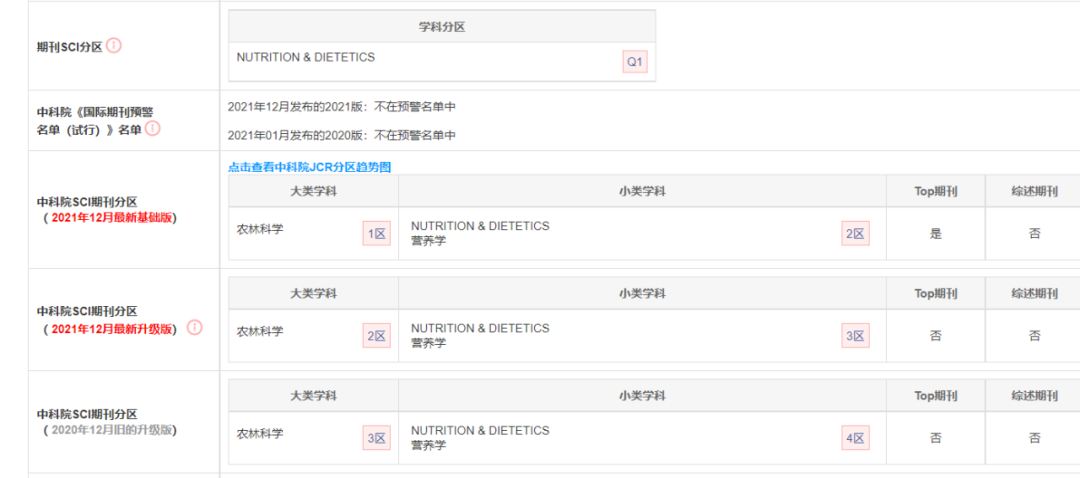
Task: Select 小类学科 header in 升级版 table
Action: tap(642, 293)
